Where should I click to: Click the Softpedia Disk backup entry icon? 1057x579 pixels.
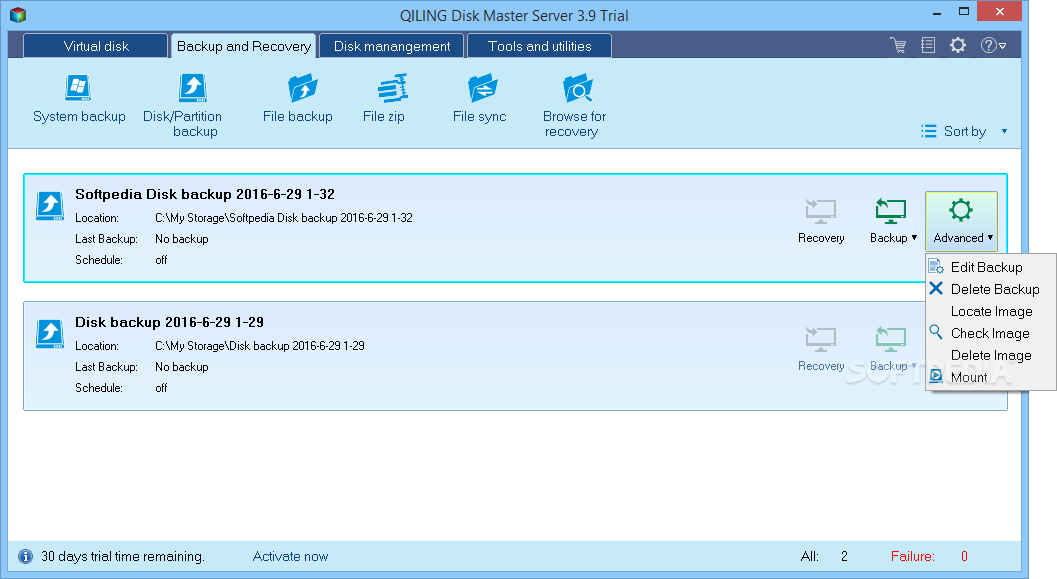tap(50, 206)
